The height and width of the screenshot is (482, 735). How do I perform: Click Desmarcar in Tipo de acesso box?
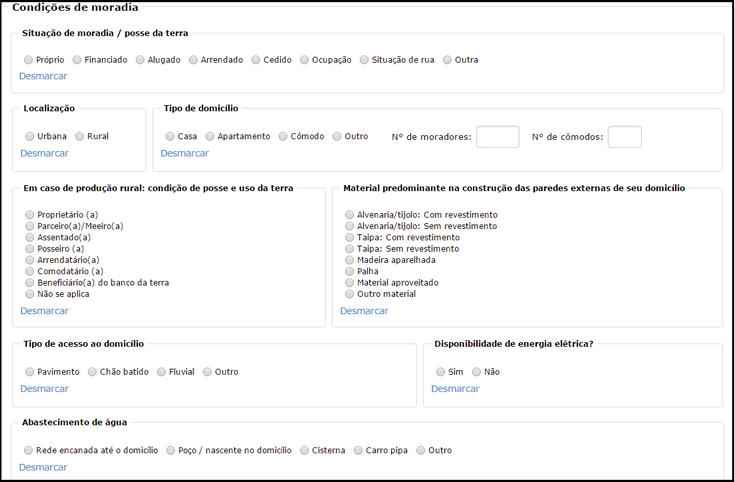point(45,389)
